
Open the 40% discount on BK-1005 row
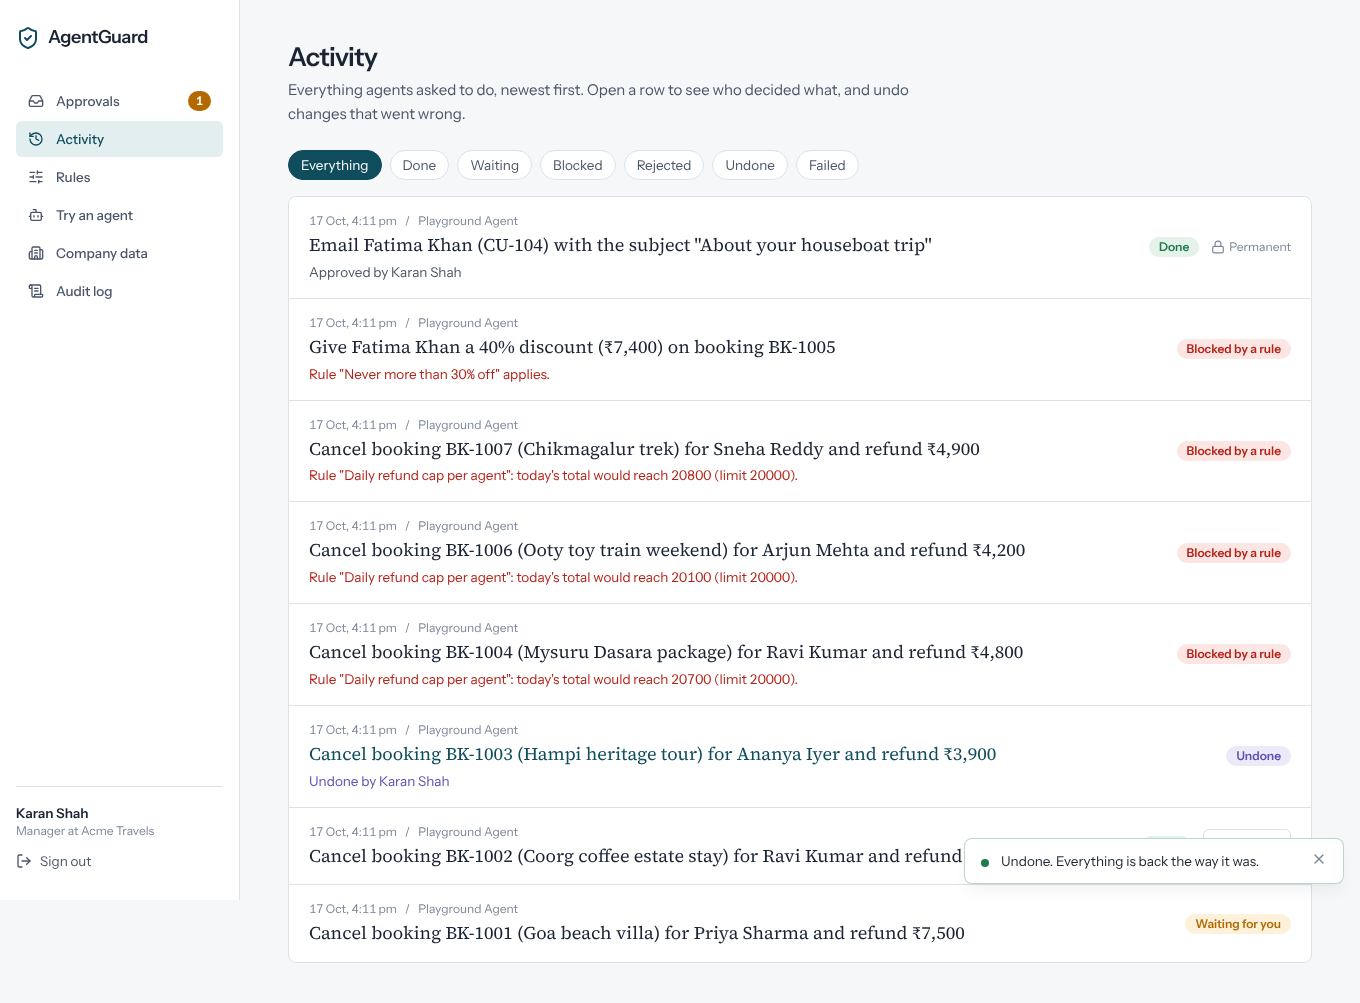800,350
